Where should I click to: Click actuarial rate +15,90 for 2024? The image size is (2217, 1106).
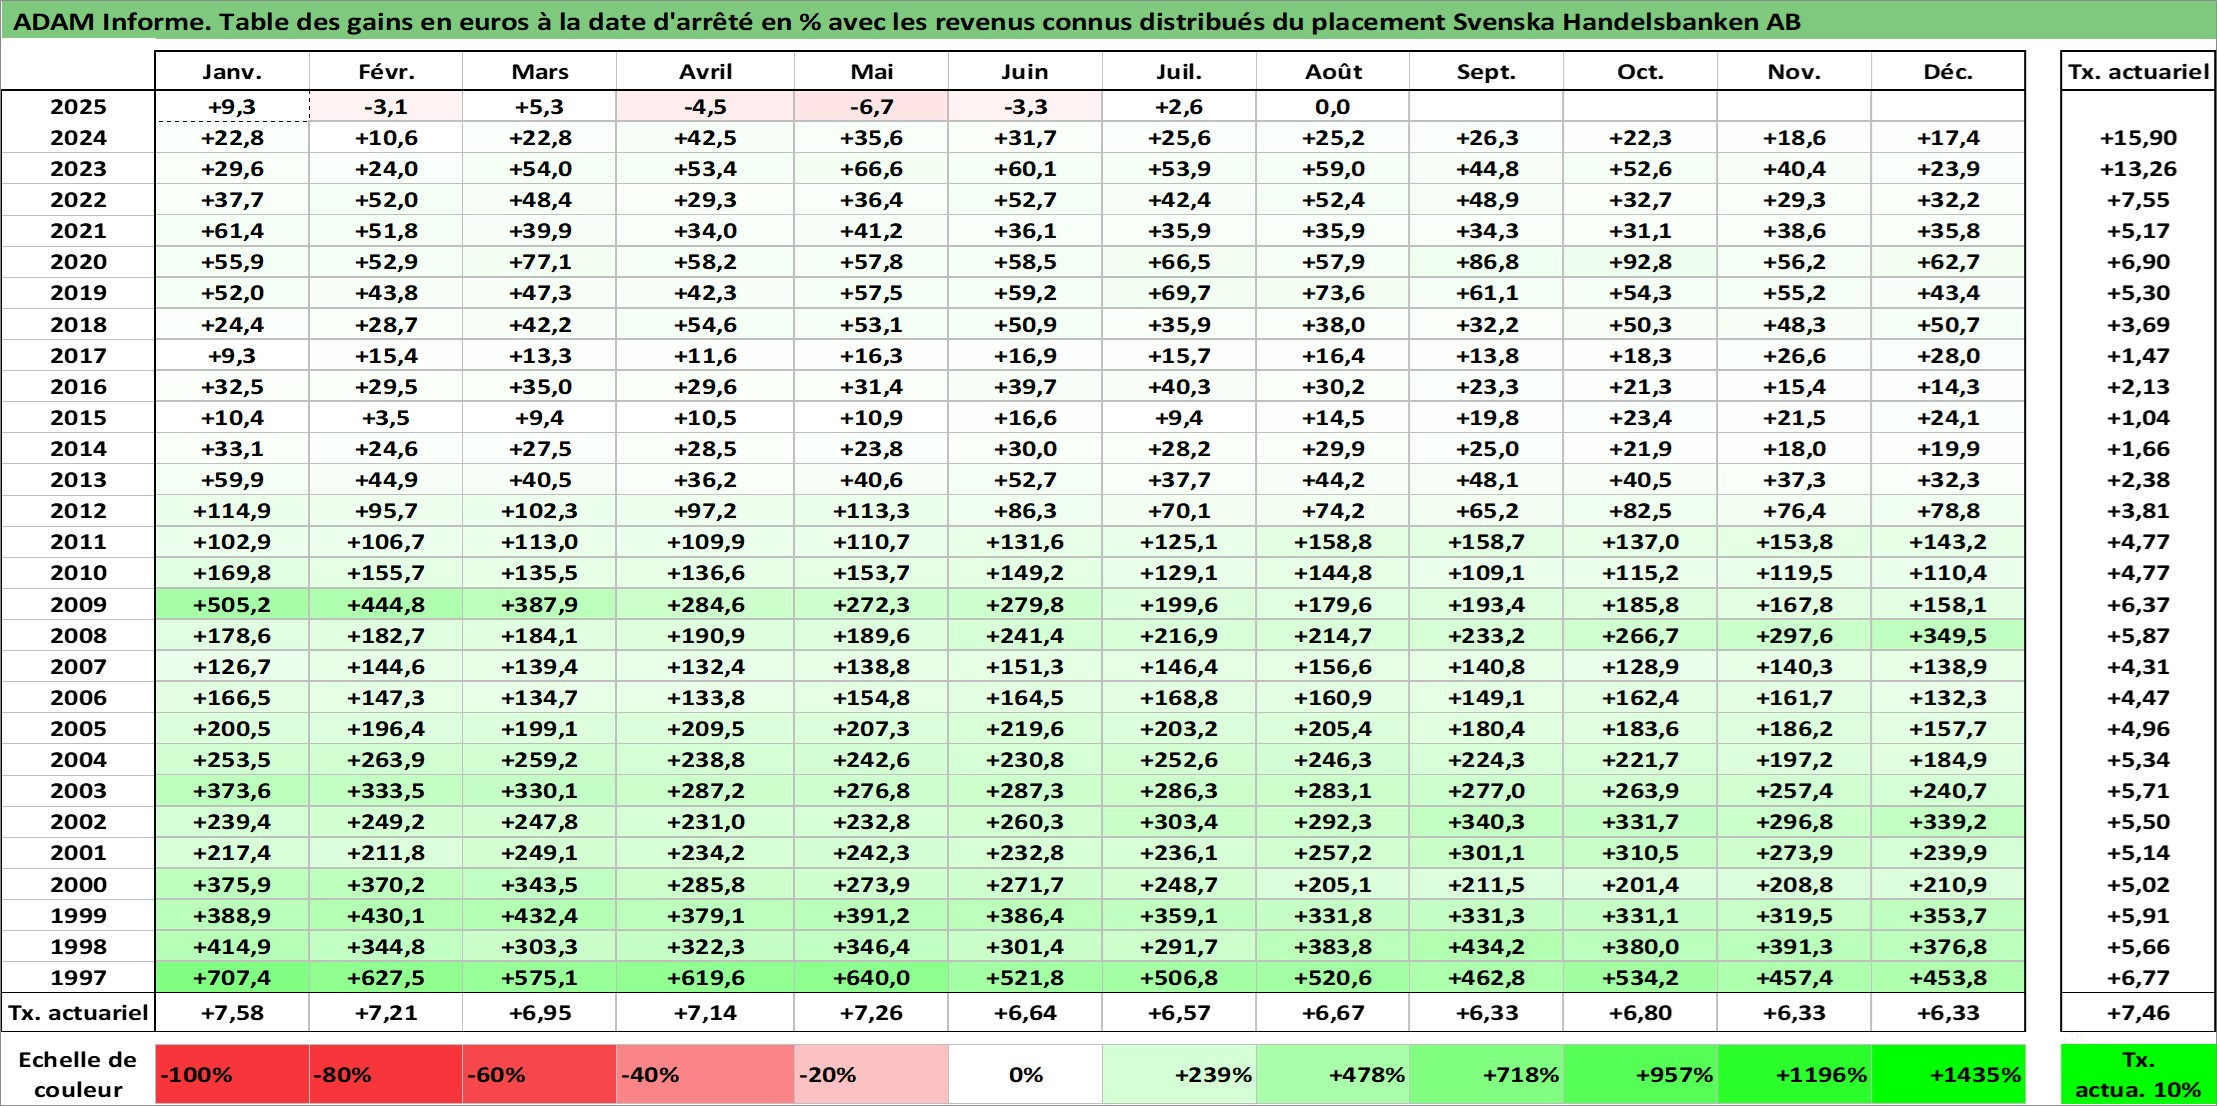(2138, 138)
